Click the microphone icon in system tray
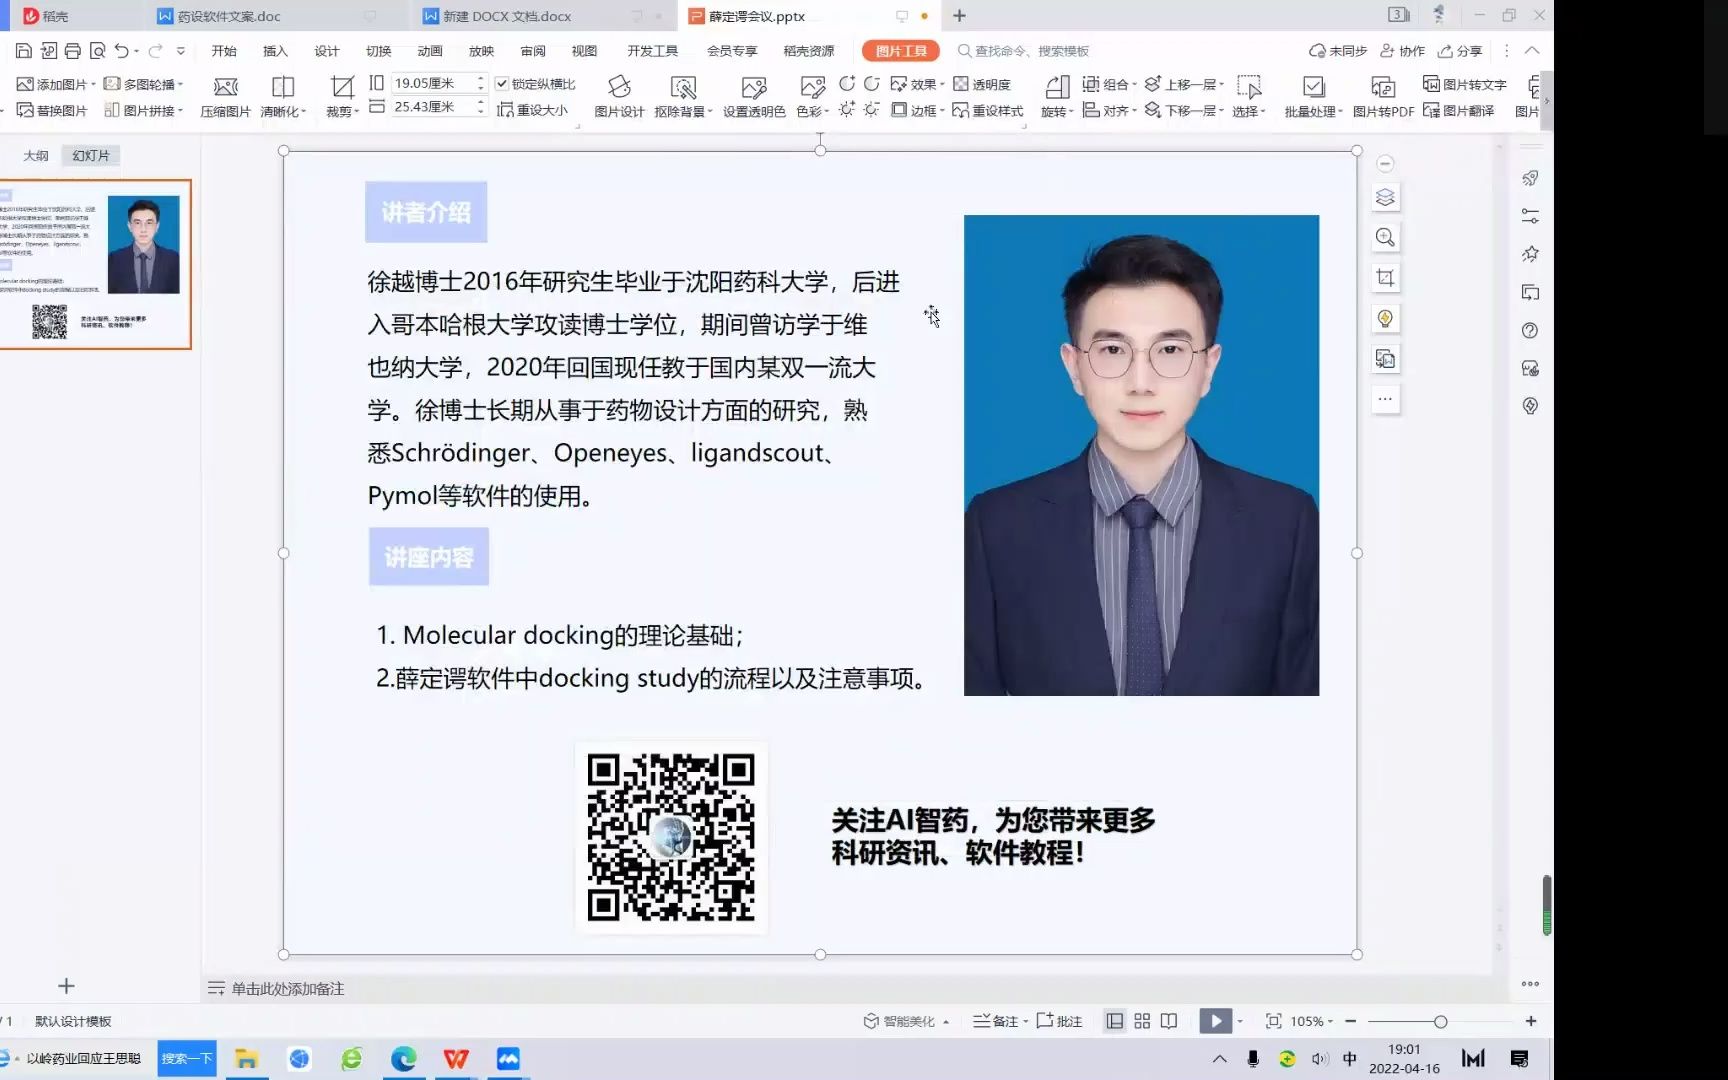 1253,1059
